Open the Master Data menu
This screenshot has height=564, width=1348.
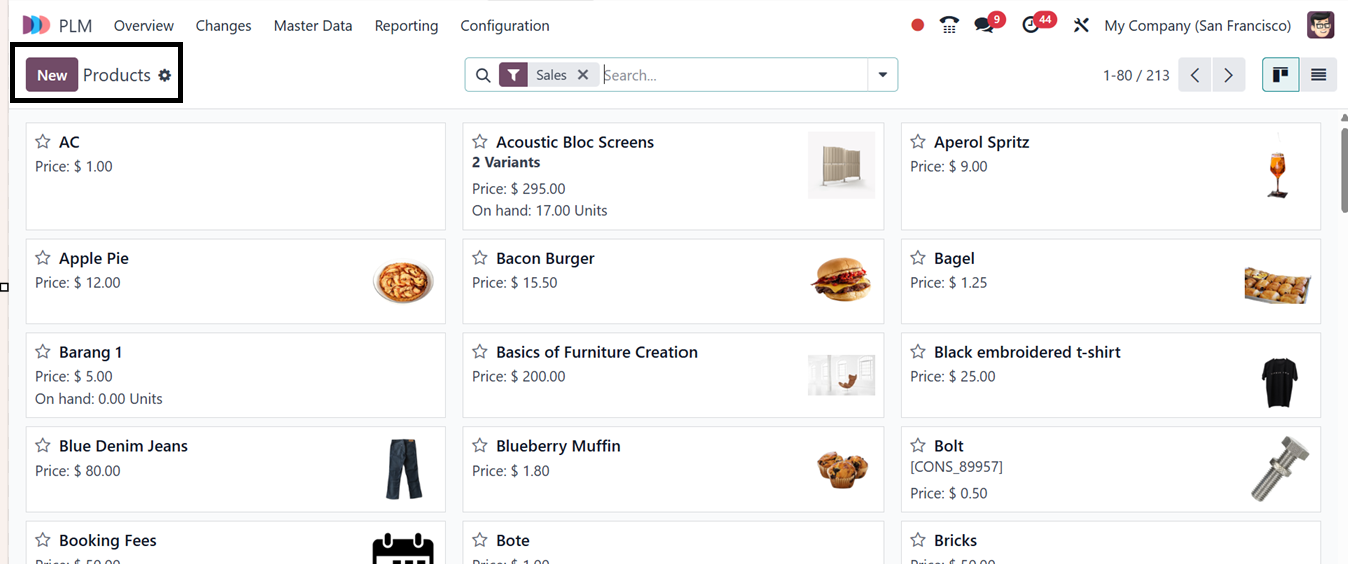[313, 25]
